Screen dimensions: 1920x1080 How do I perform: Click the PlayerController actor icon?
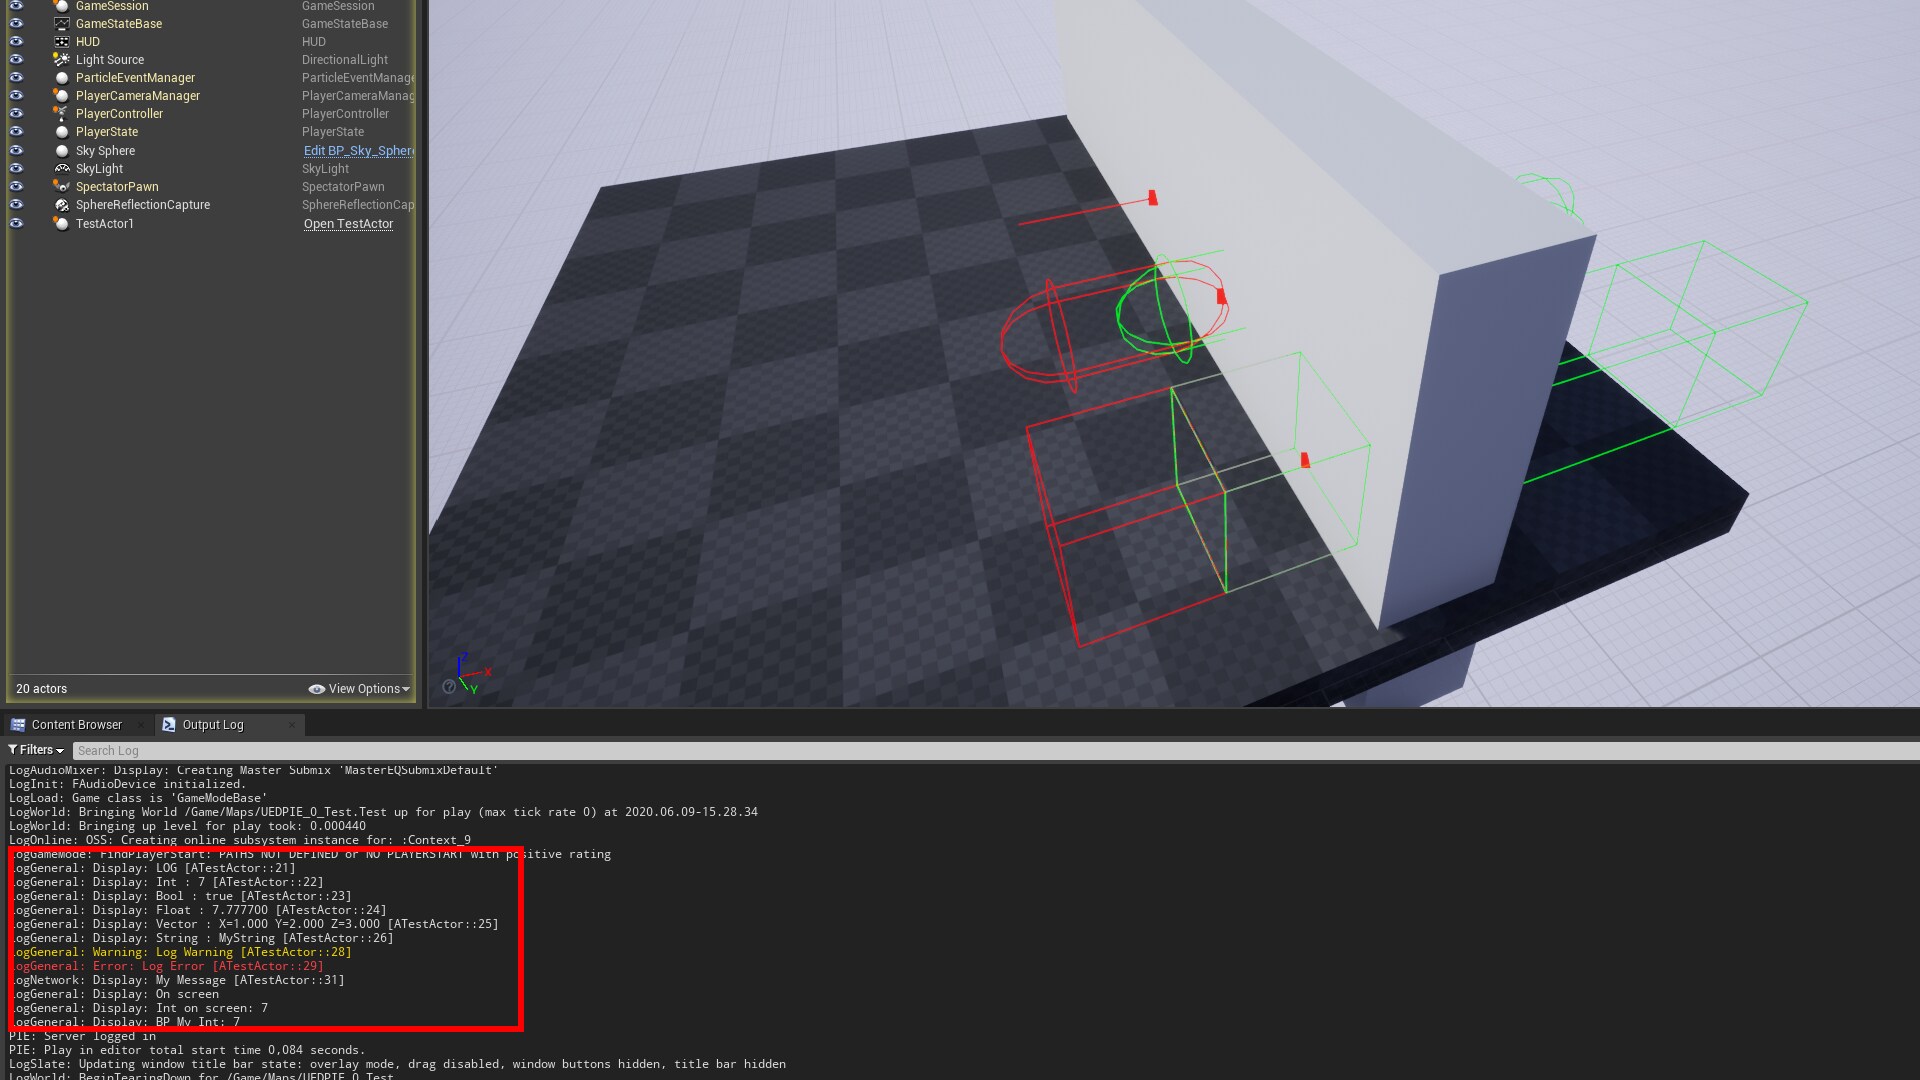(x=62, y=114)
